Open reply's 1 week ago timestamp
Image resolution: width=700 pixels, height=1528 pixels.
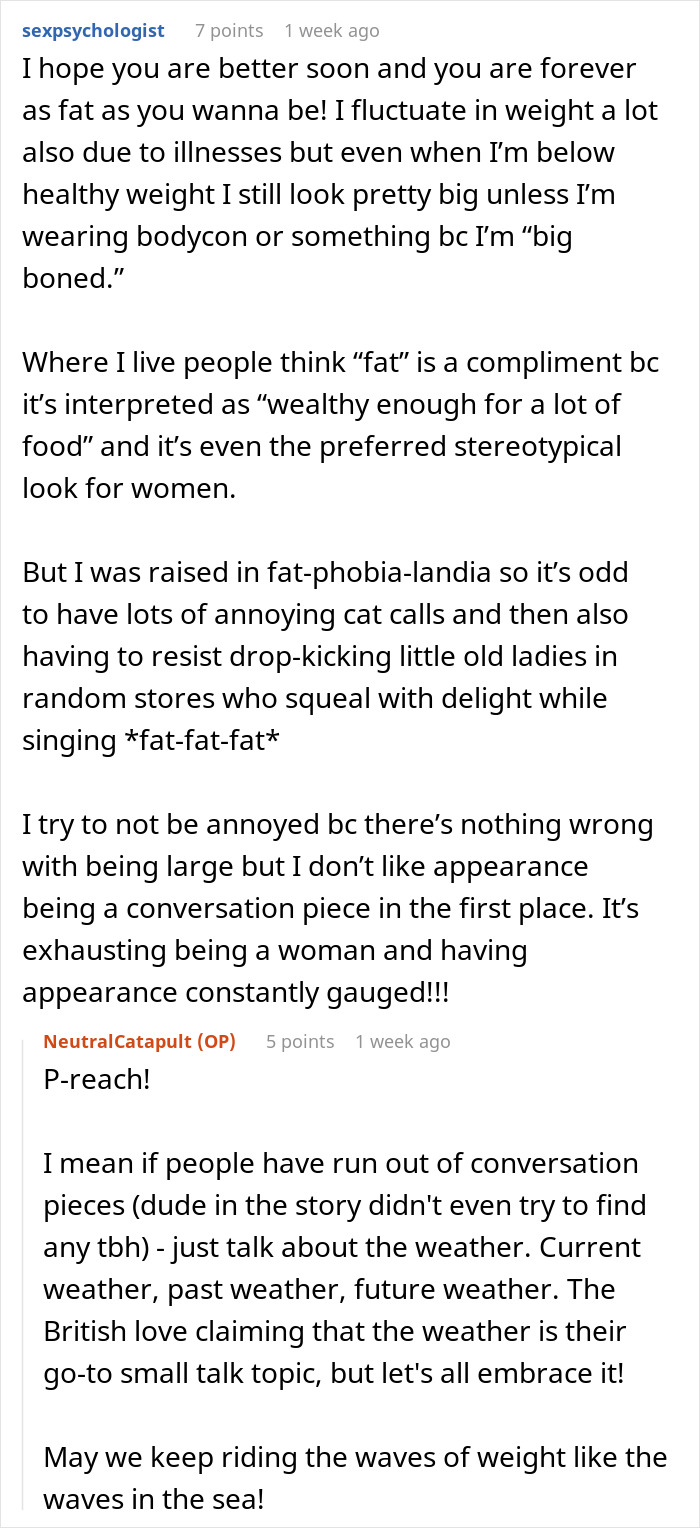click(x=402, y=1041)
